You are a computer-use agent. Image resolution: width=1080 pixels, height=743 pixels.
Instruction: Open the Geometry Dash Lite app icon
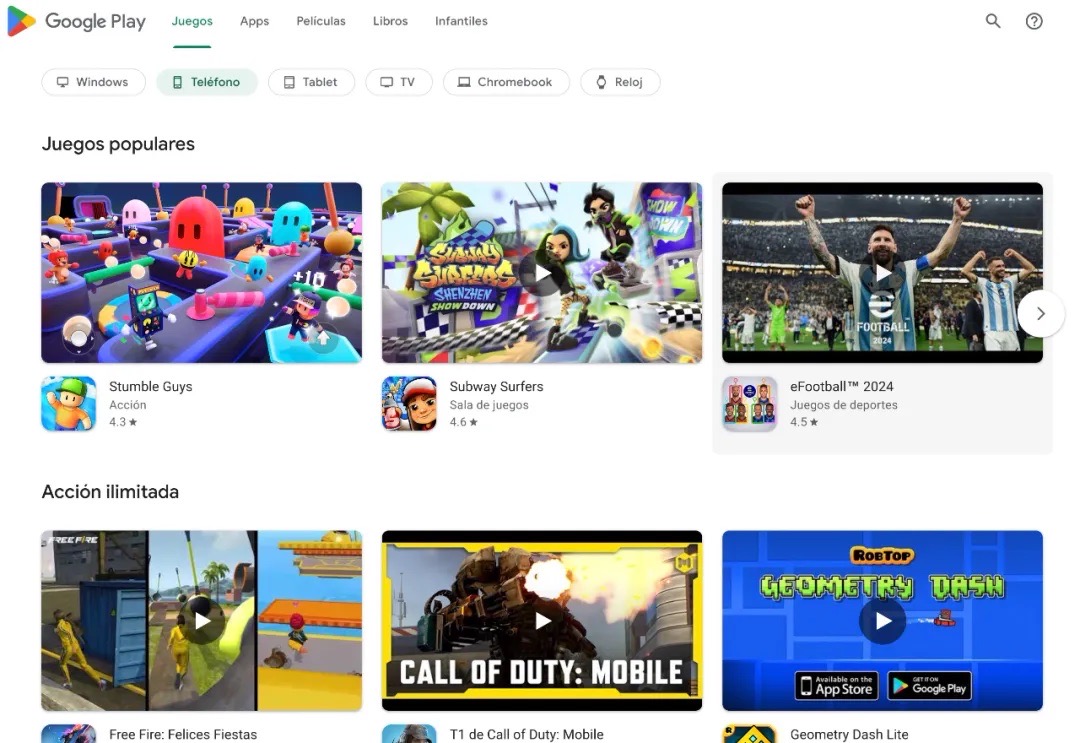749,733
